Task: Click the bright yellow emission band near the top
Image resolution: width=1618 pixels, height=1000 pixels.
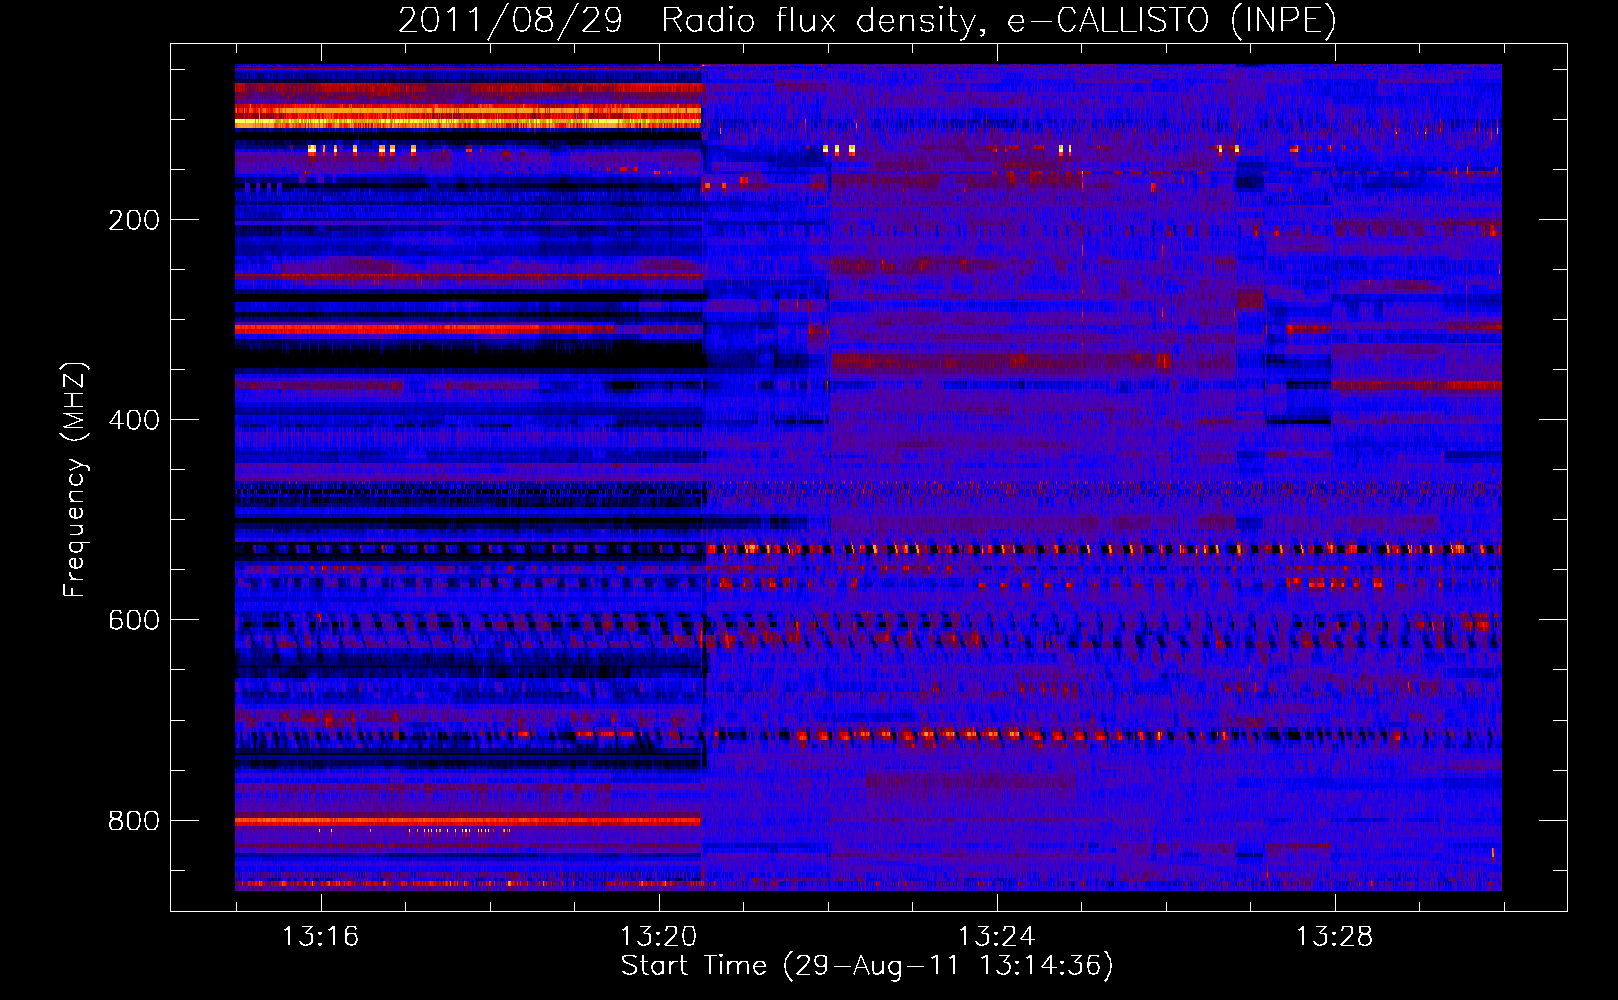Action: (468, 117)
